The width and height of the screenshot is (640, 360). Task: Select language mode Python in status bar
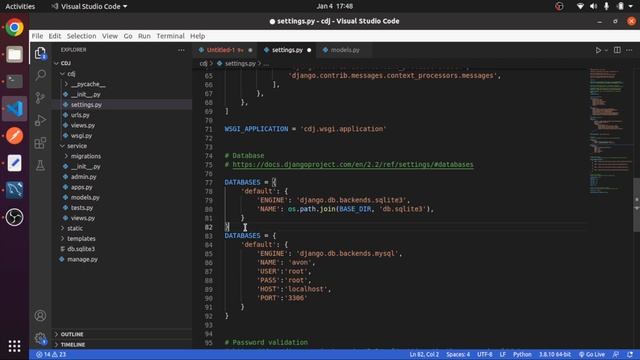[522, 354]
